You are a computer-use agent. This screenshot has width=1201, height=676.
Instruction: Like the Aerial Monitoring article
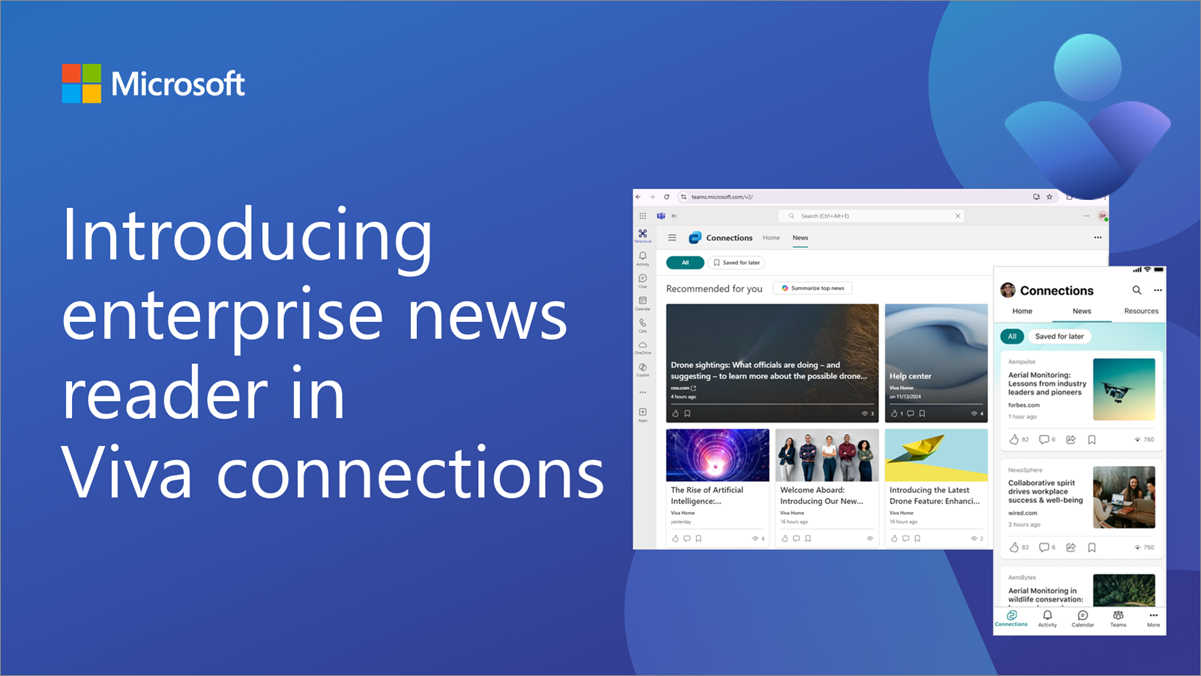[x=1013, y=438]
